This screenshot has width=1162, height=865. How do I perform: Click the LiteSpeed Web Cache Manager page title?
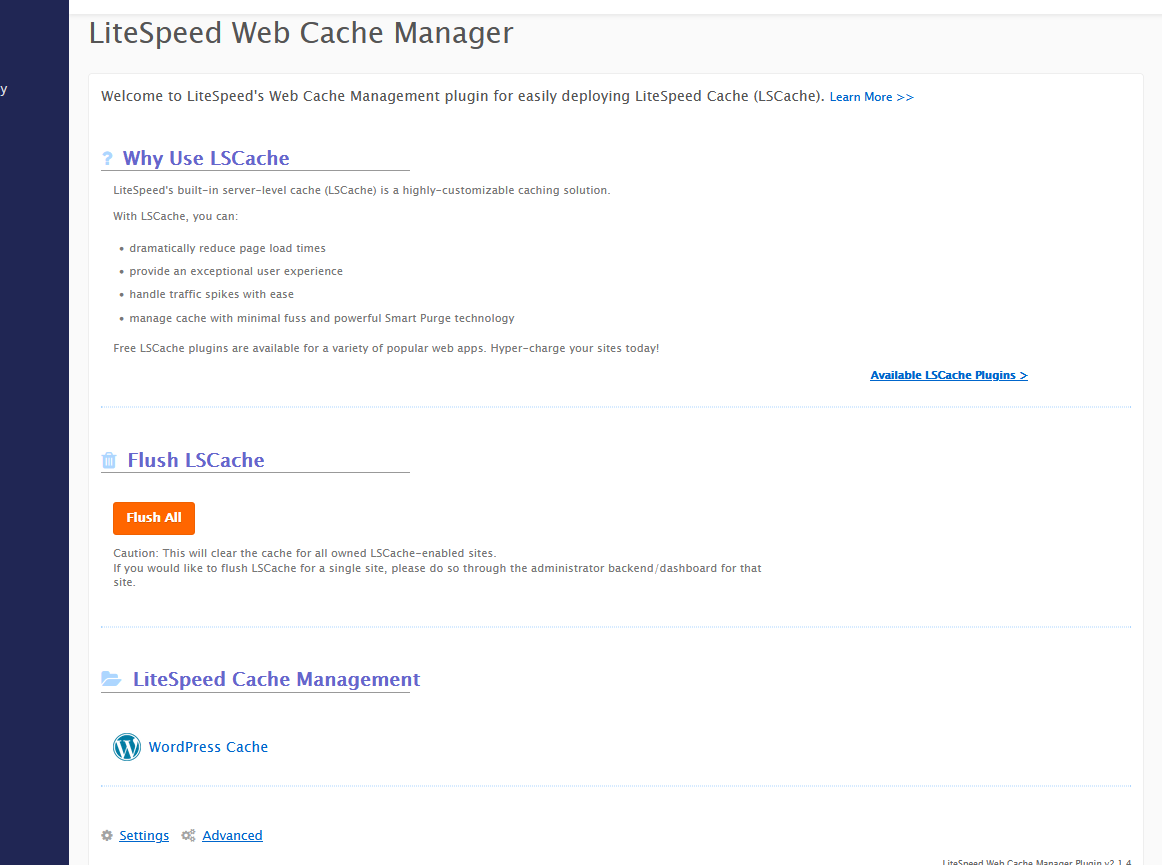pyautogui.click(x=300, y=33)
